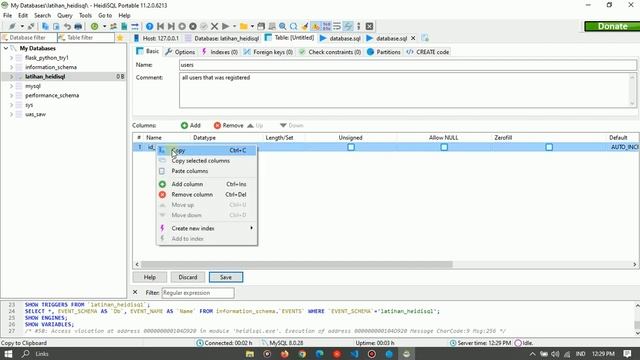This screenshot has width=640, height=360.
Task: Click the Remove column button
Action: coord(228,125)
